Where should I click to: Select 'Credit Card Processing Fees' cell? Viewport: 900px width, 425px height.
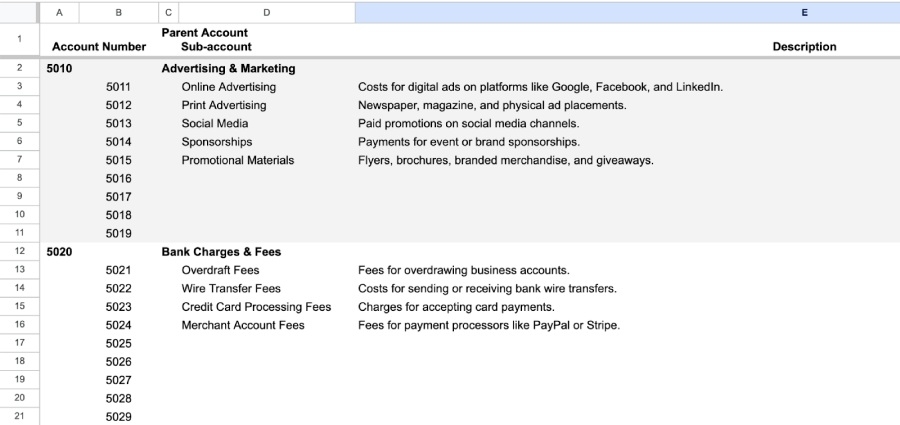point(256,307)
